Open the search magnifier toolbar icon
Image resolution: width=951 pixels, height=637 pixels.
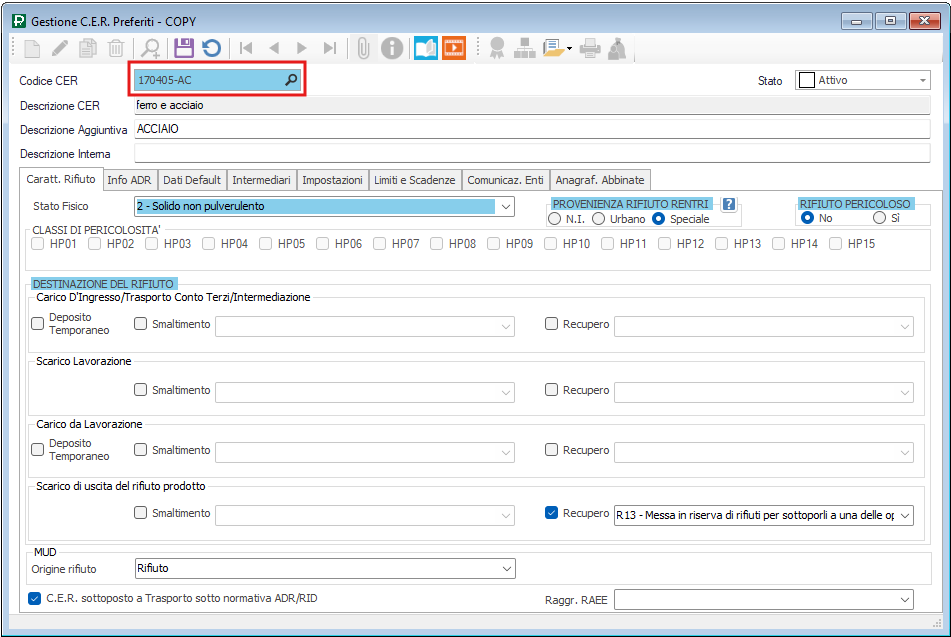151,47
